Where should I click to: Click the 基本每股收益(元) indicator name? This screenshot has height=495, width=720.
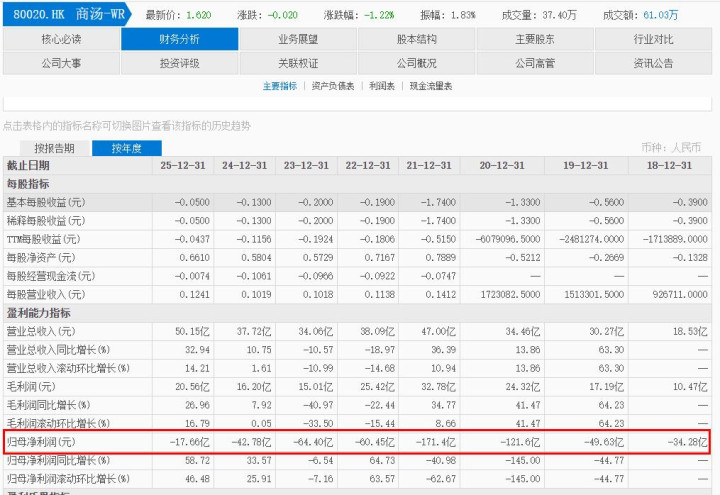pos(44,202)
